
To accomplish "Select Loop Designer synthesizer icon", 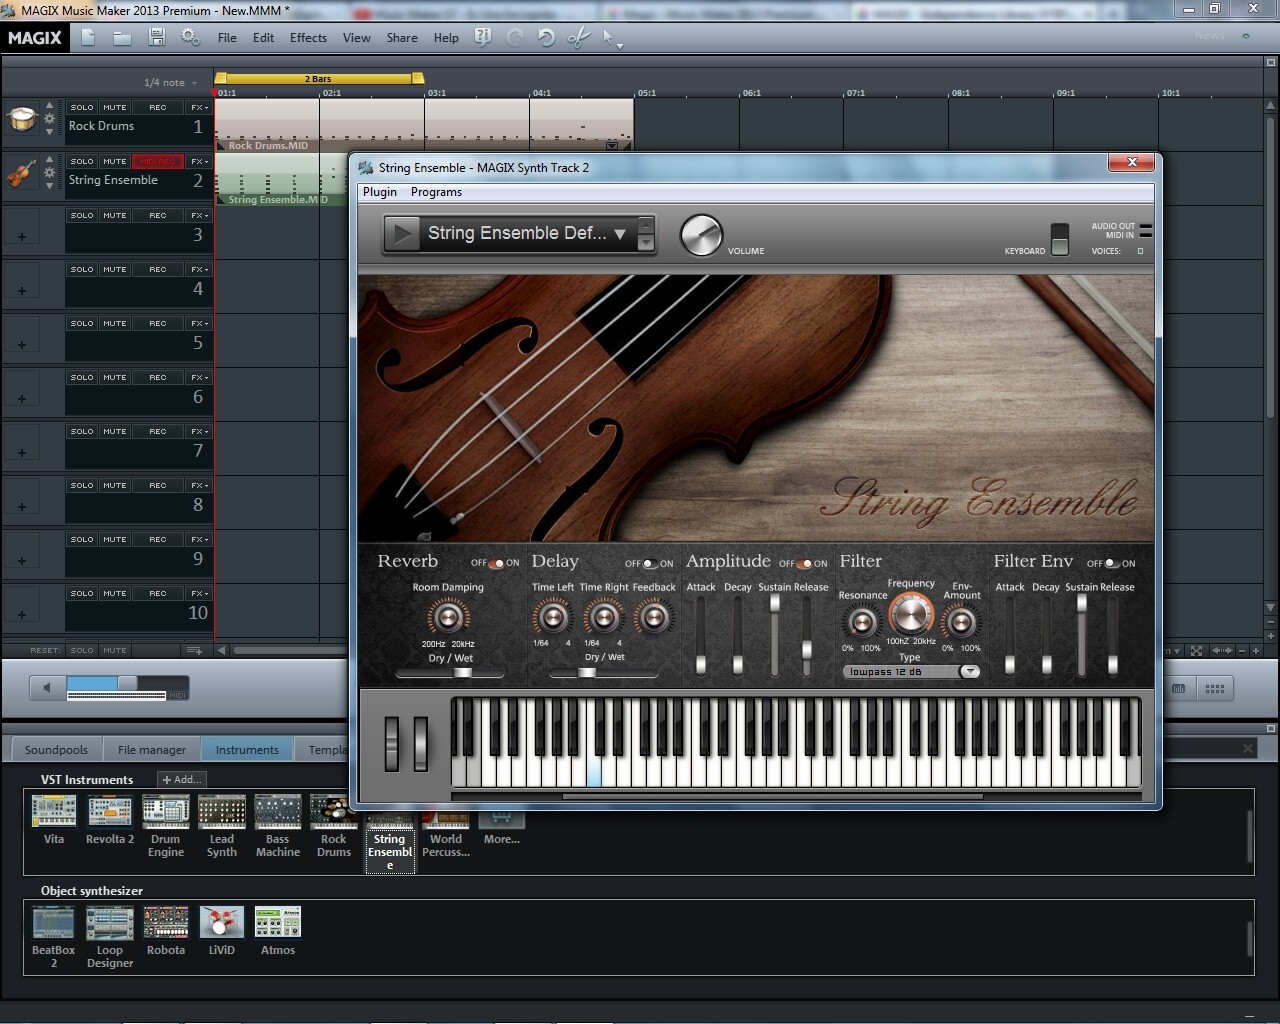I will coord(110,922).
